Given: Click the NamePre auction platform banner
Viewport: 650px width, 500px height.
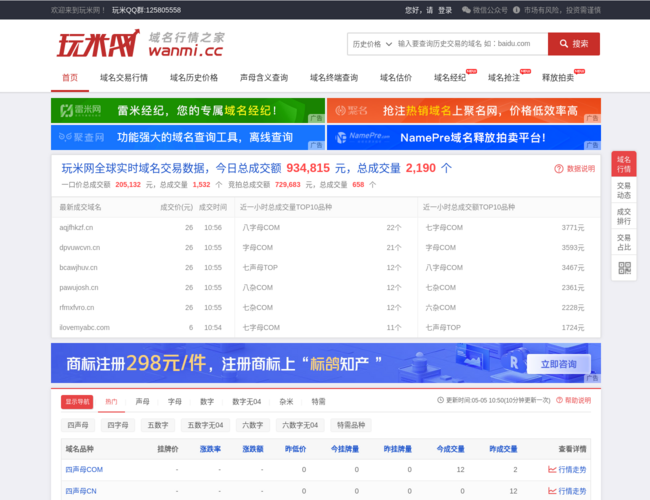Looking at the screenshot, I should (x=464, y=137).
